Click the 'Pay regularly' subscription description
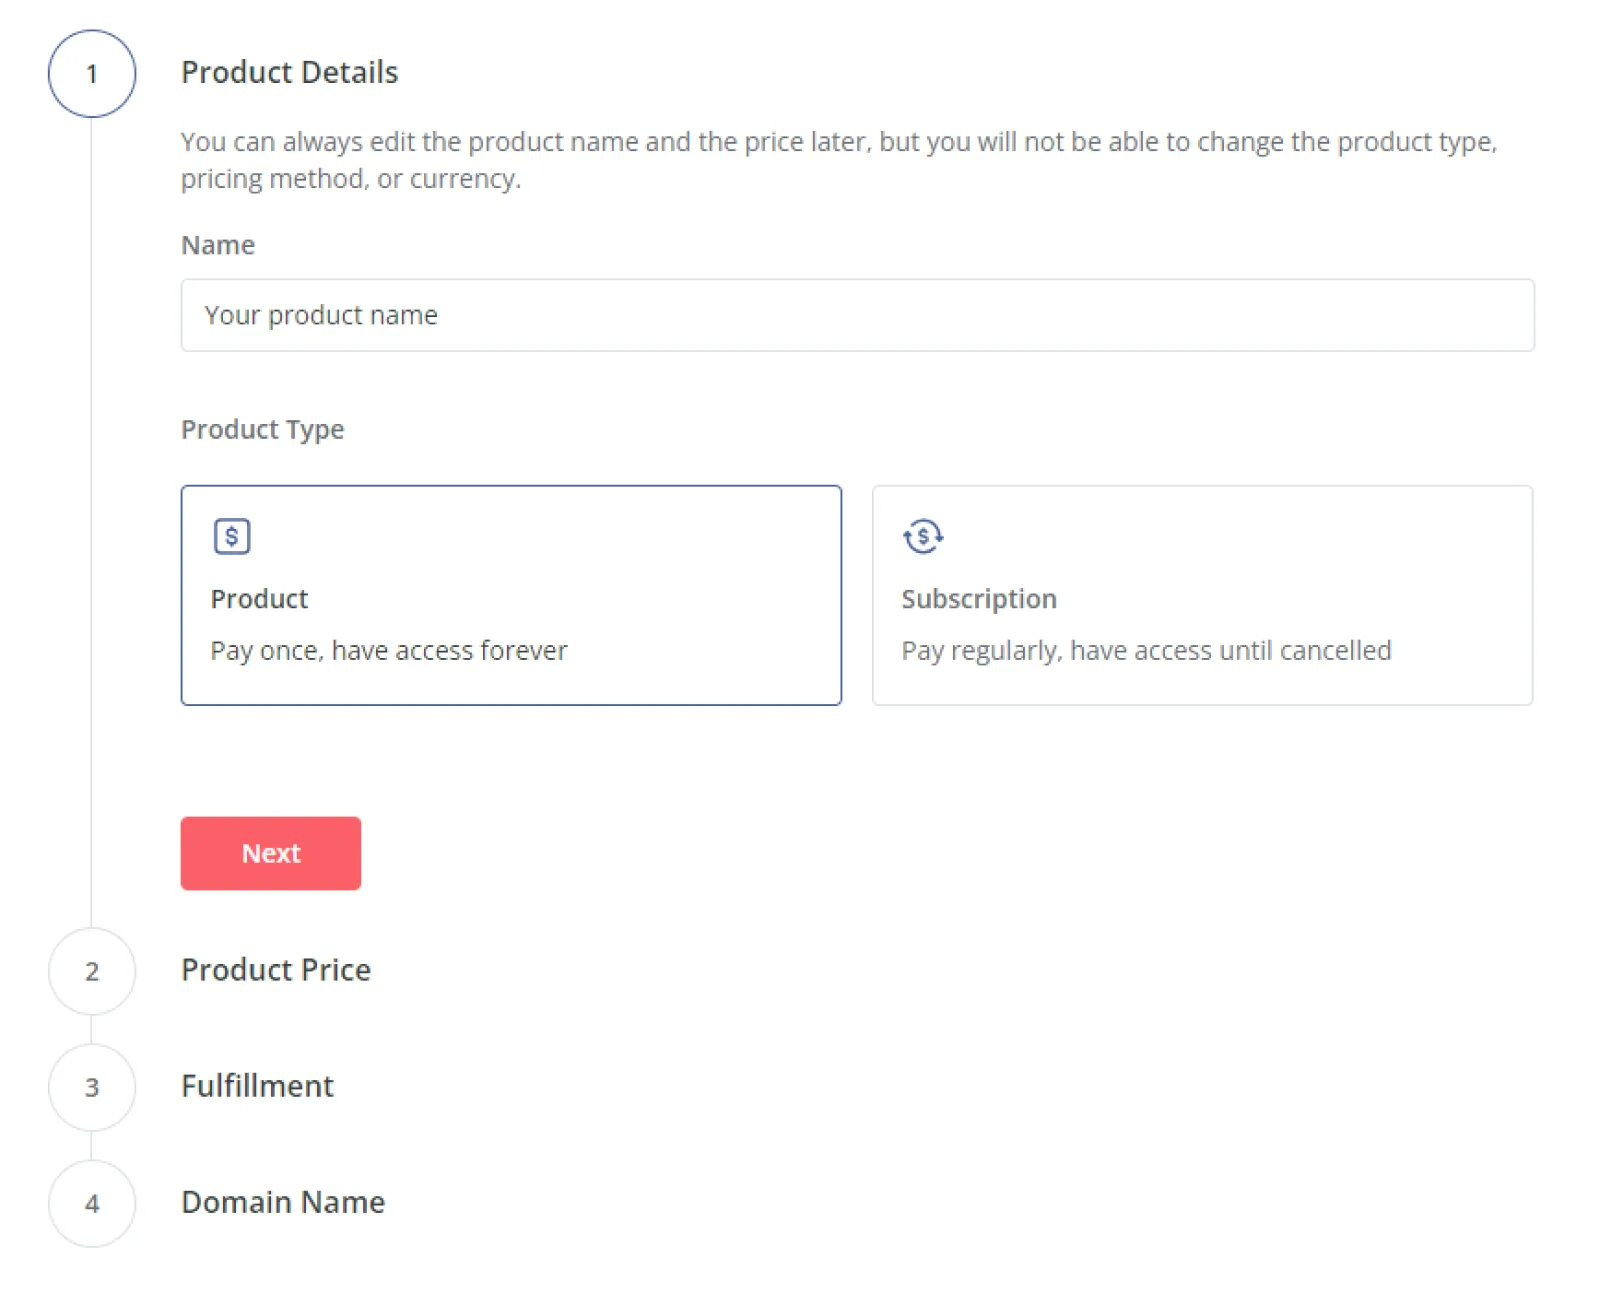The width and height of the screenshot is (1600, 1305). pyautogui.click(x=1145, y=651)
